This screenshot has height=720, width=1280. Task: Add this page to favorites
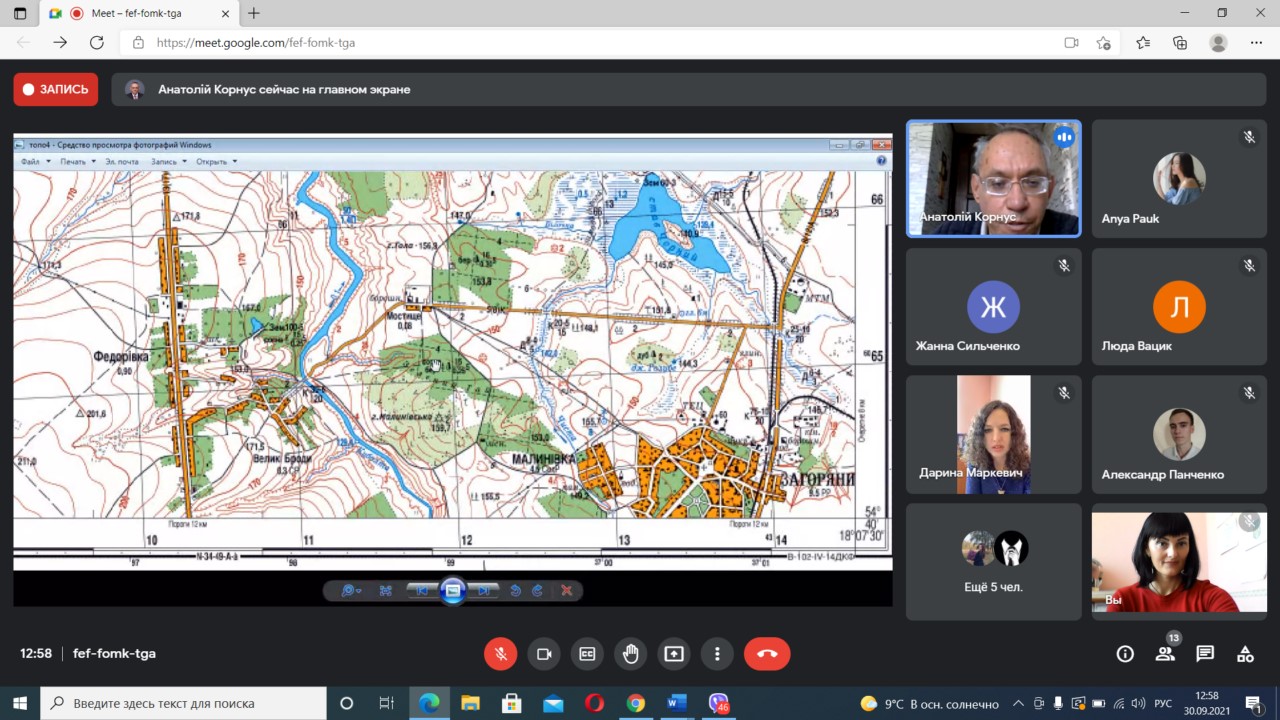(x=1103, y=43)
